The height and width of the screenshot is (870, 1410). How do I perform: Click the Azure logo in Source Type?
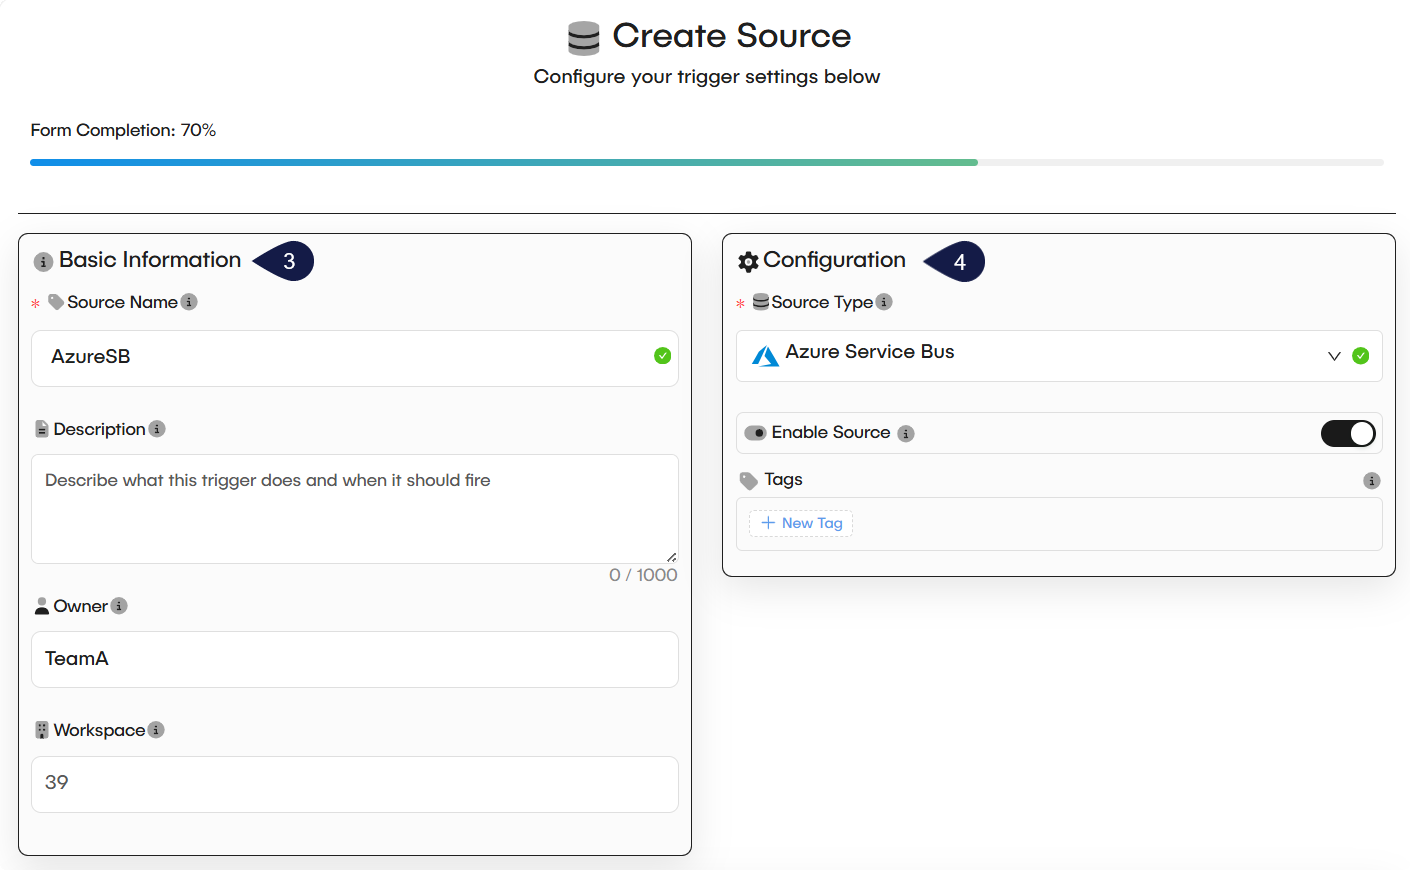(x=765, y=356)
